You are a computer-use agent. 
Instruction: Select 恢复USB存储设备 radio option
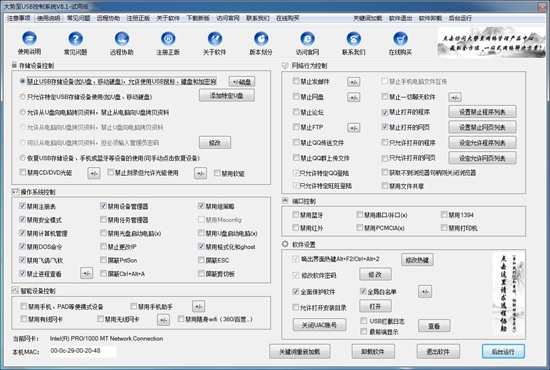(x=22, y=158)
